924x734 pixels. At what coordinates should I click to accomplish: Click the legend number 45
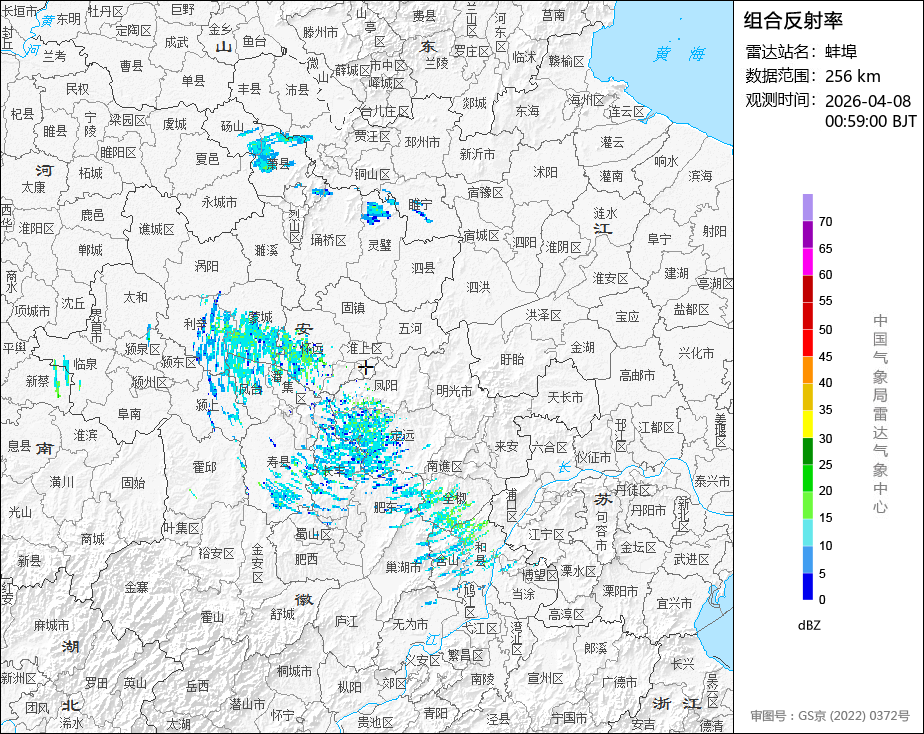click(x=826, y=356)
